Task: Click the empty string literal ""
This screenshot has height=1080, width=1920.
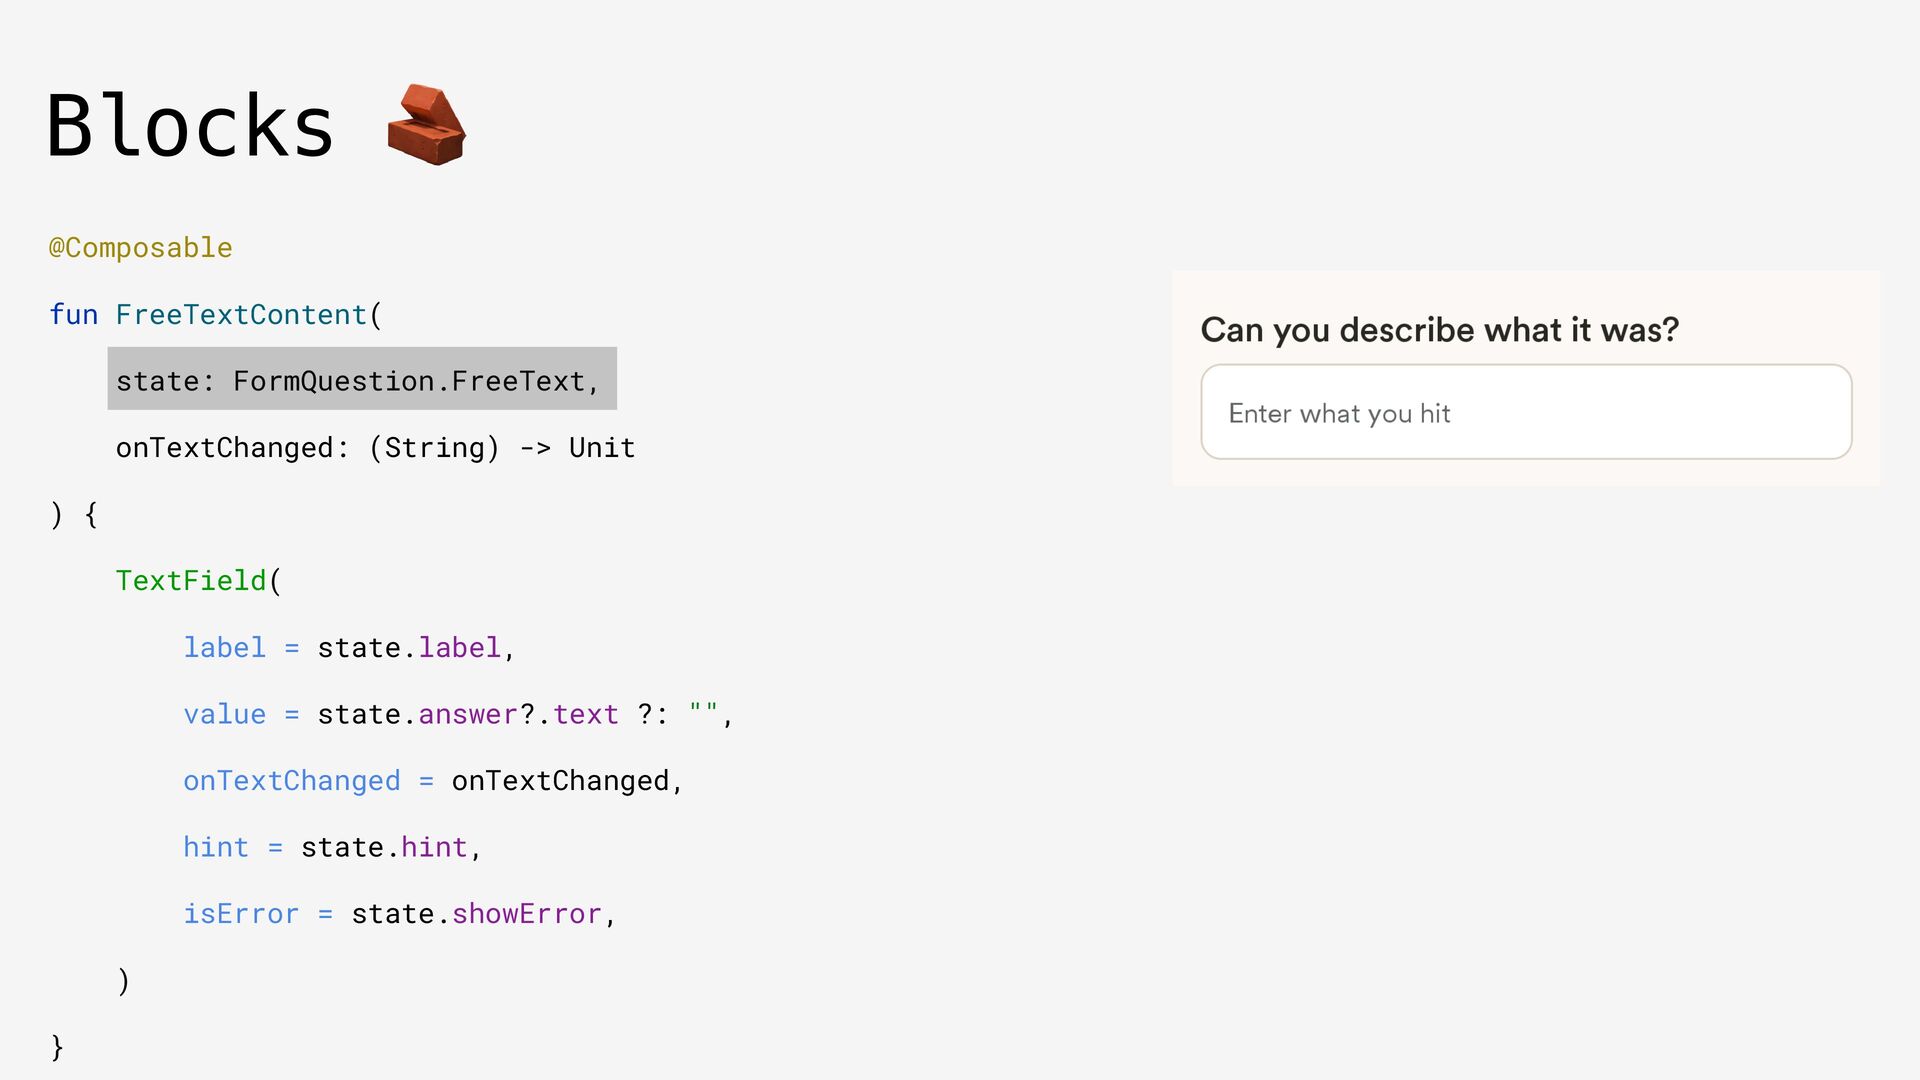Action: pyautogui.click(x=703, y=713)
